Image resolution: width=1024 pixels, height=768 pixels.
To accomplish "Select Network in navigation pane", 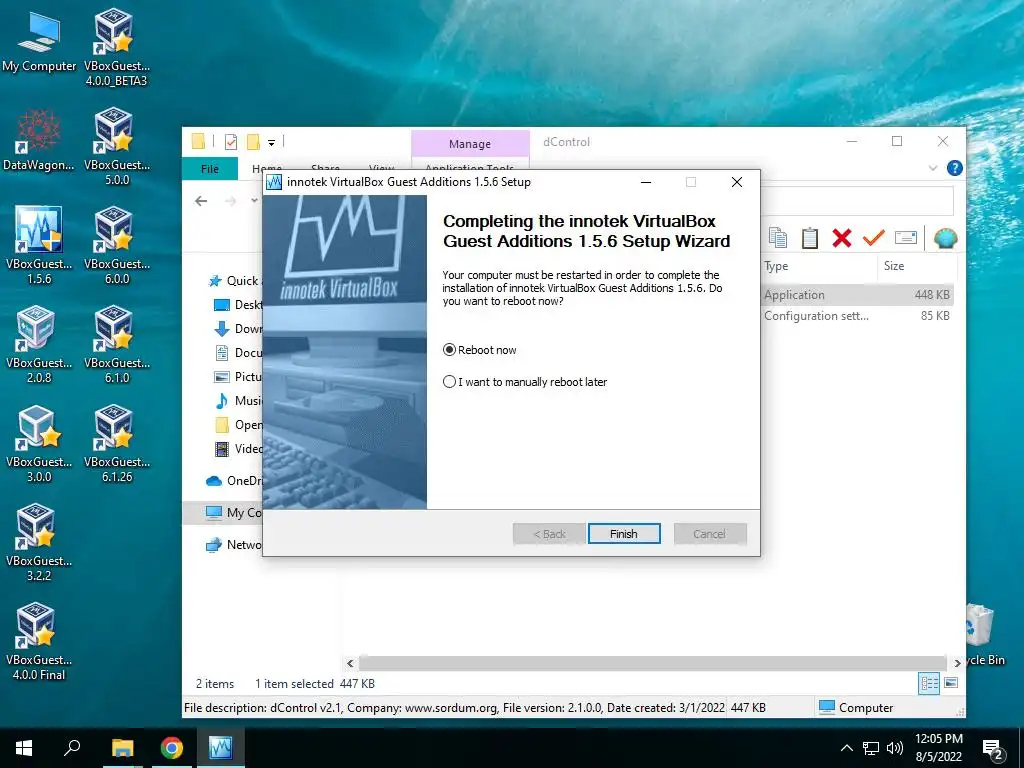I will pos(234,545).
